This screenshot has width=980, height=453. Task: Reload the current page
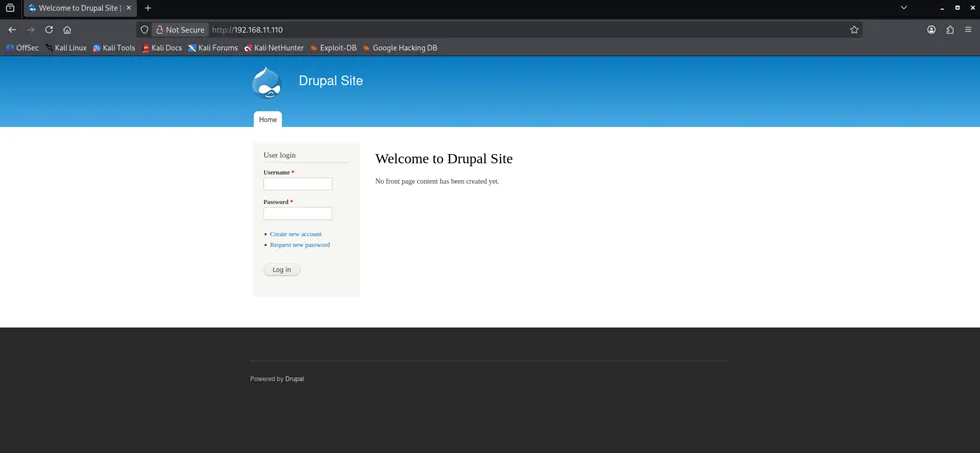49,29
